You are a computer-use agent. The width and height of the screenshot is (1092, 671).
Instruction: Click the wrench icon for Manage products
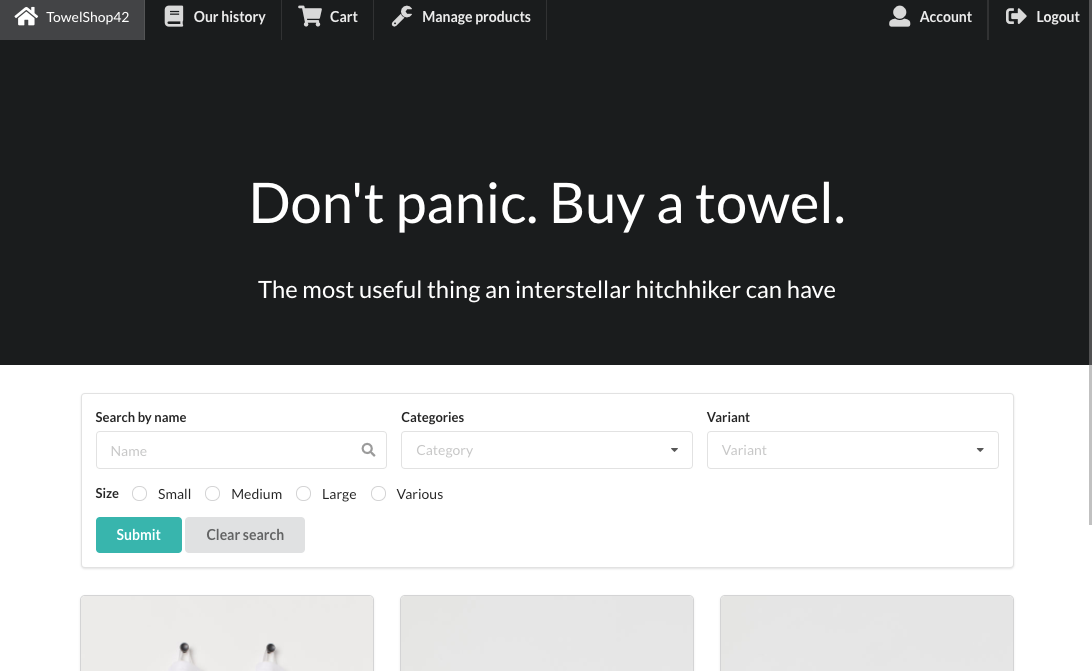(402, 15)
